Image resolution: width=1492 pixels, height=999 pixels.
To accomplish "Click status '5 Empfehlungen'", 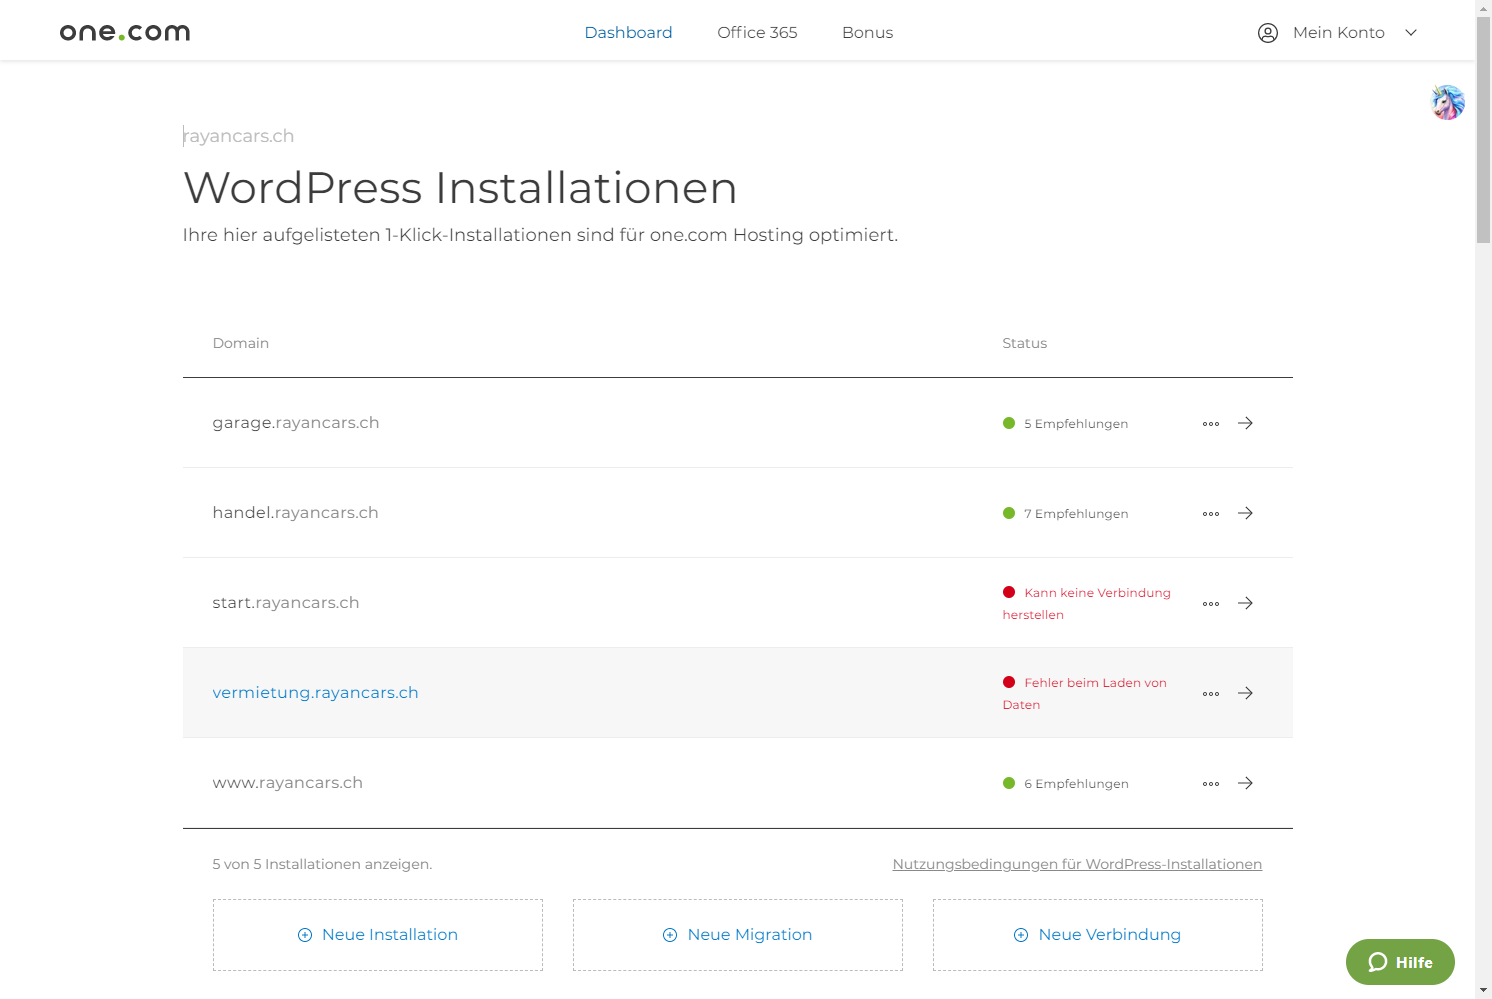I will 1076,424.
